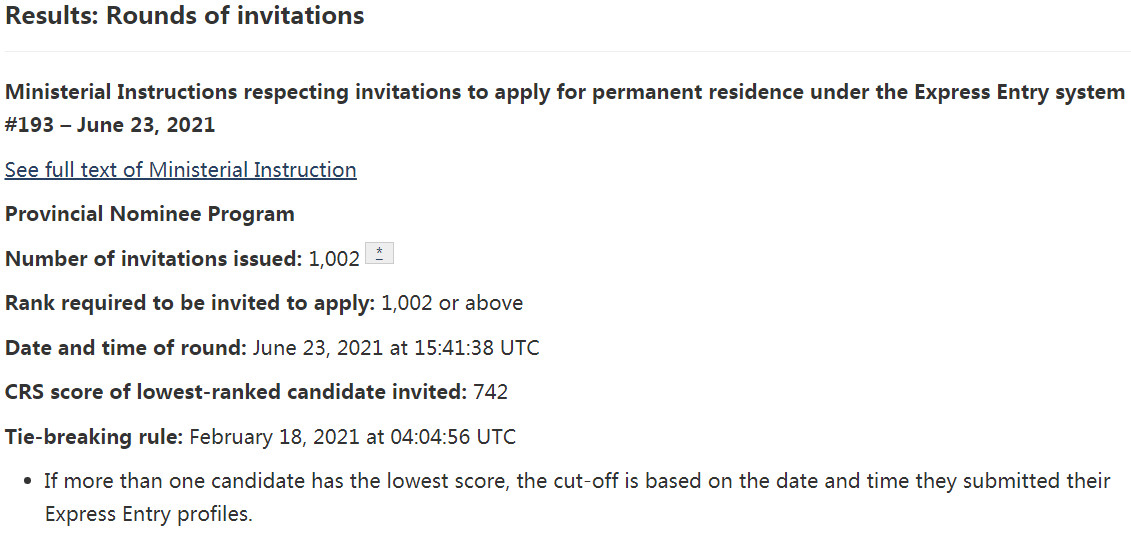1131x539 pixels.
Task: Click the 'Results: Rounds of invitations' heading
Action: [x=185, y=16]
